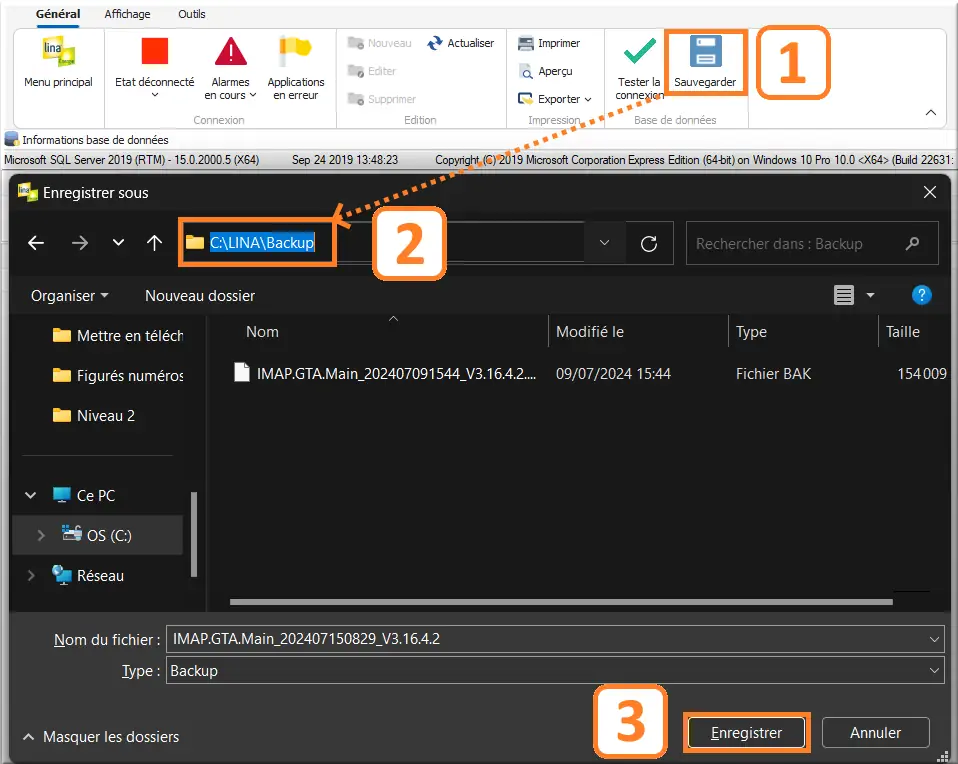Go up one folder level
Viewport: 958px width, 764px height.
tap(154, 243)
